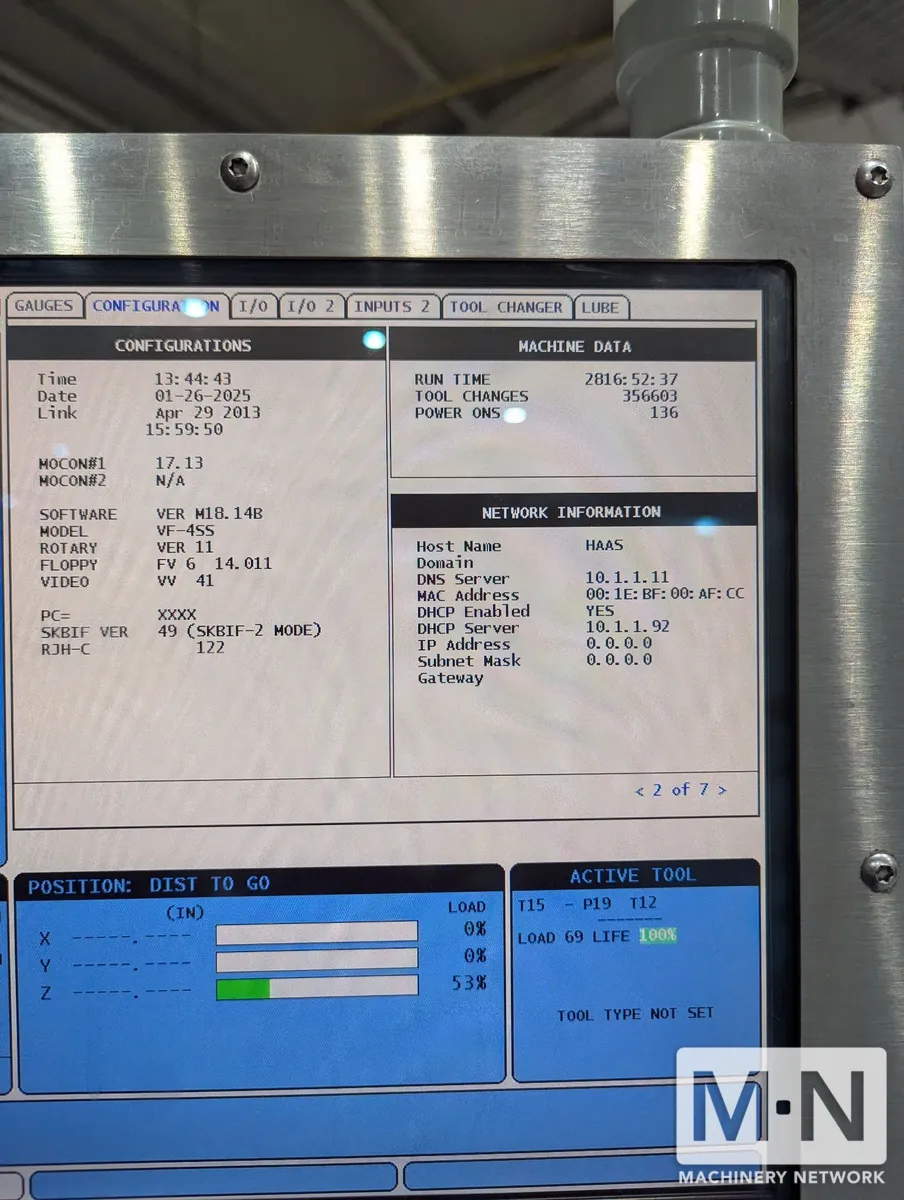Select the IP Address 0.0.0.0 value
This screenshot has width=904, height=1200.
pos(619,644)
